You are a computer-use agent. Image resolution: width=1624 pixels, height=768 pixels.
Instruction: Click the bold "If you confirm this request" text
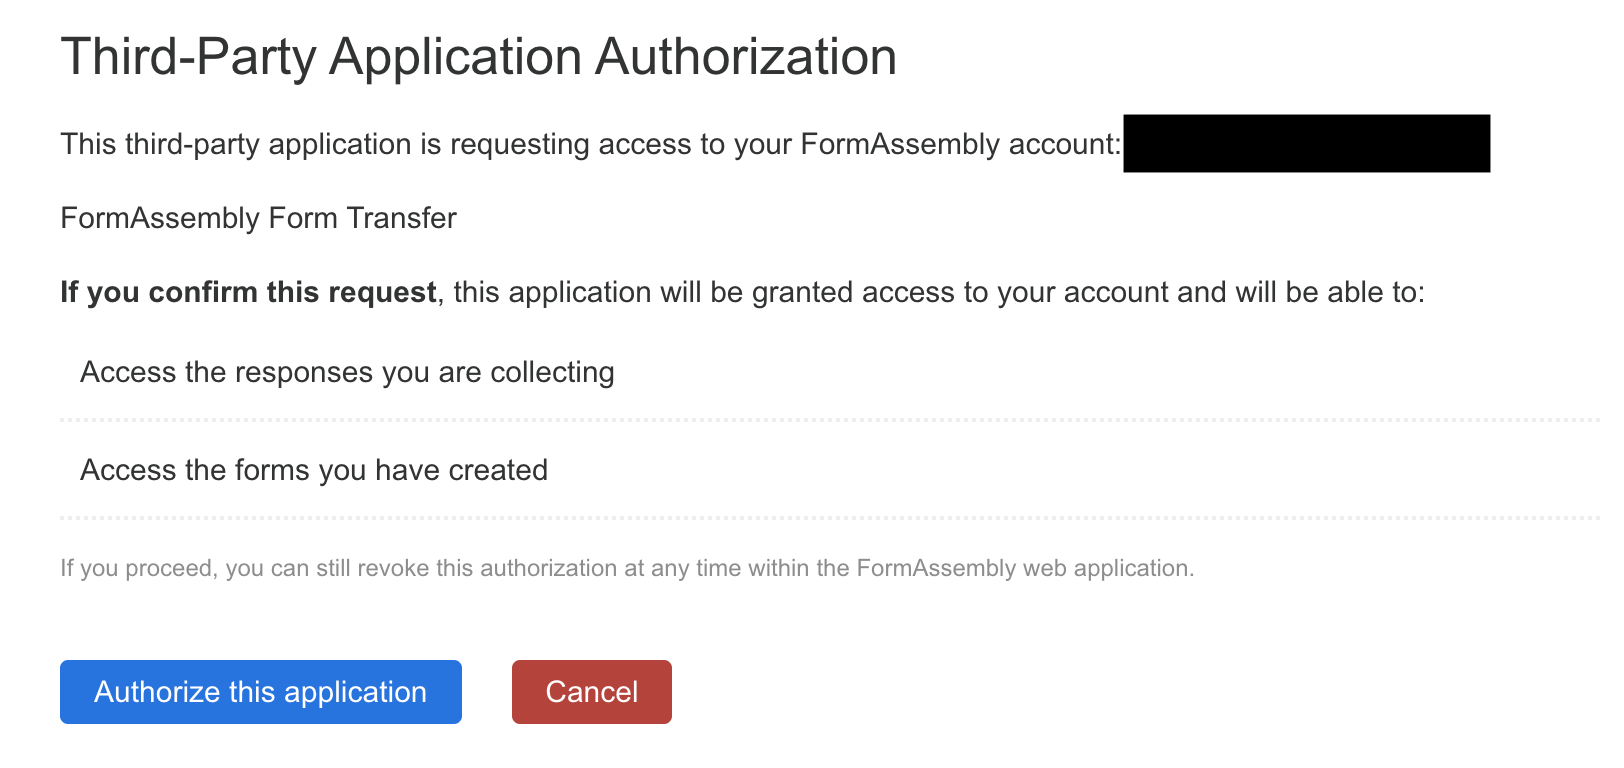(x=248, y=292)
